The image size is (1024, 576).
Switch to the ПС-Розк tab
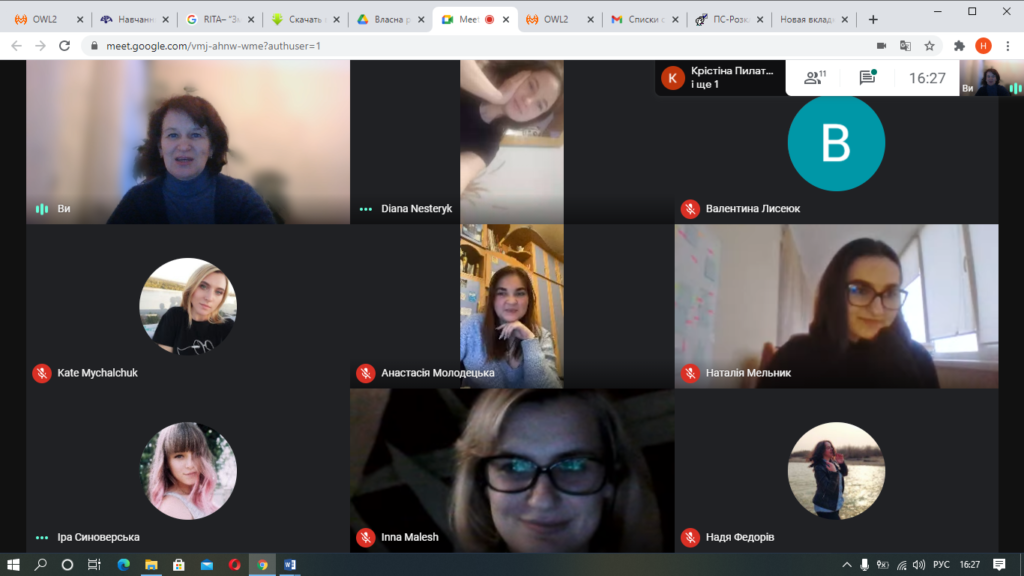coord(729,20)
